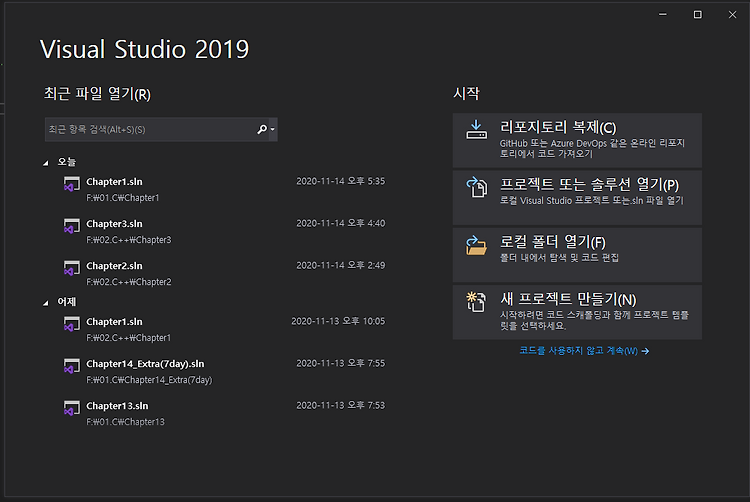Select 새 프로젝트 만들기(N) button
Viewport: 750px width, 502px height.
click(x=577, y=312)
